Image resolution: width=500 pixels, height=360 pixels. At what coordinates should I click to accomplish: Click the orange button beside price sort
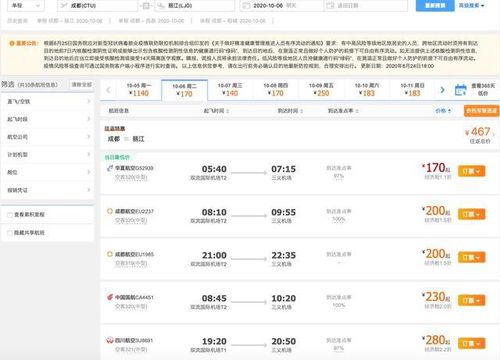coord(481,111)
